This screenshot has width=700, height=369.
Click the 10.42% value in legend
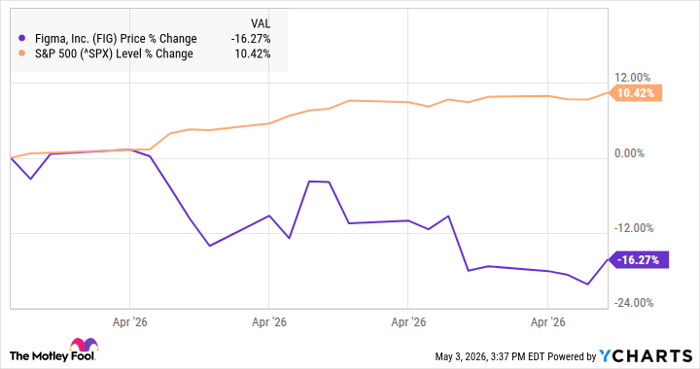(x=252, y=54)
